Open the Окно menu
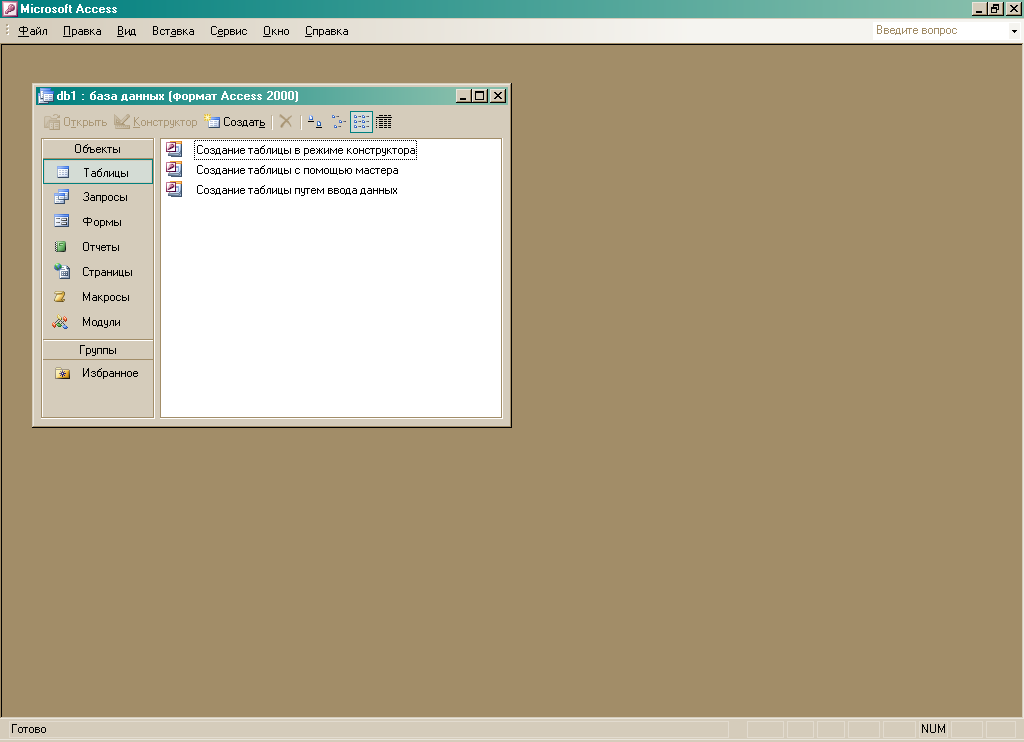 (276, 31)
